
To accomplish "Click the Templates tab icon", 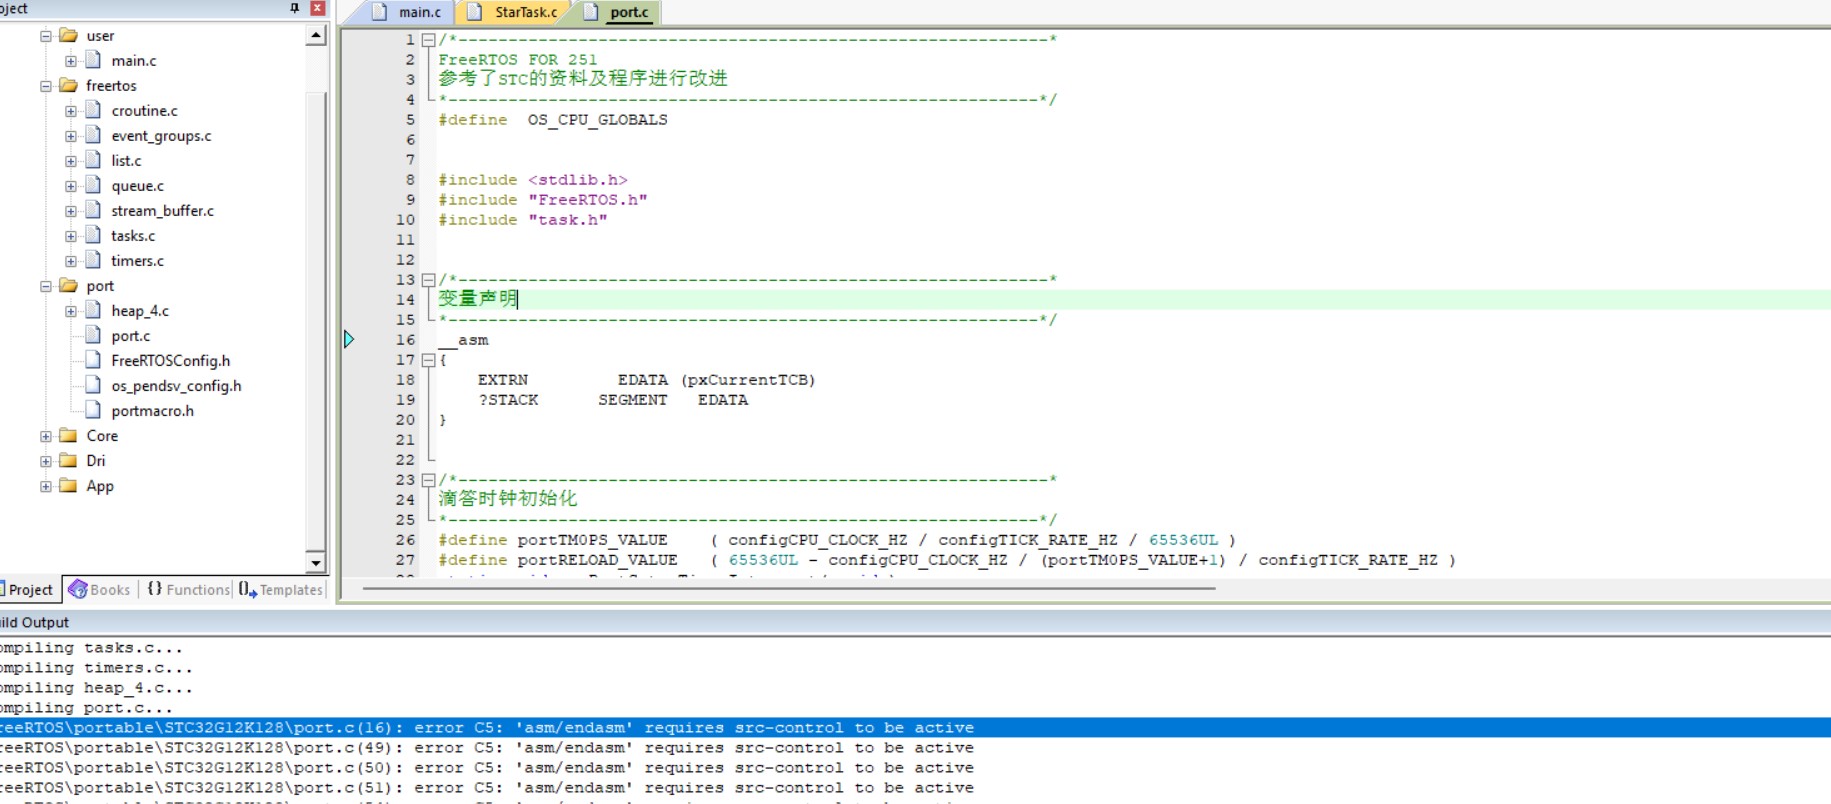I will point(247,589).
